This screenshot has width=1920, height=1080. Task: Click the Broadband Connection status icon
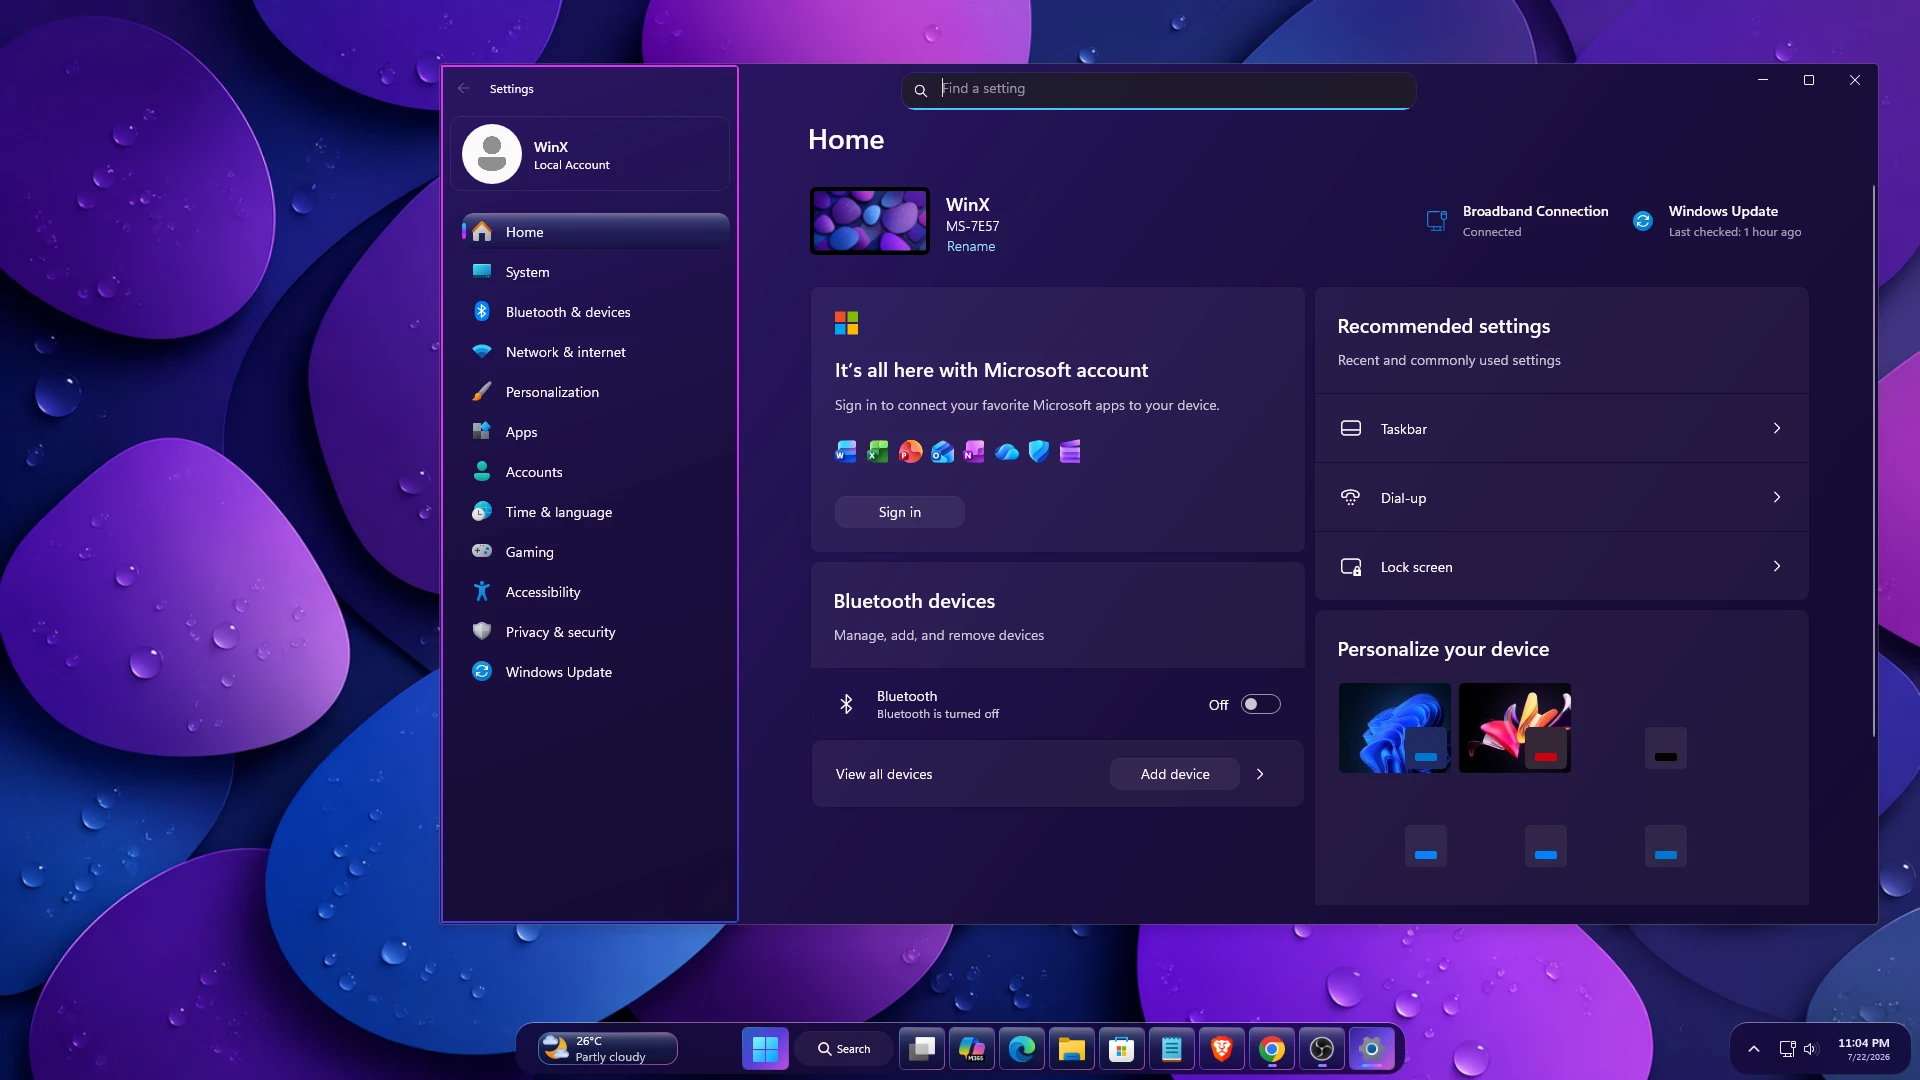[x=1437, y=221]
